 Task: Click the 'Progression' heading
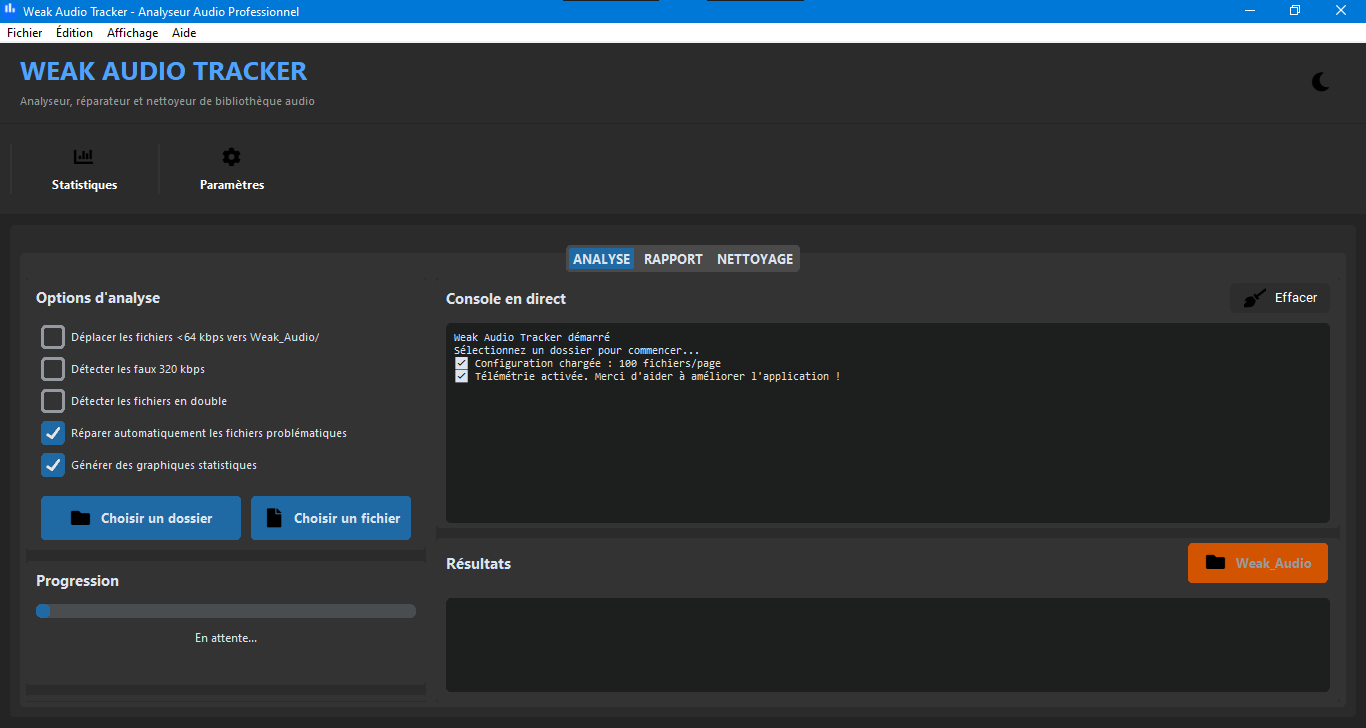pyautogui.click(x=77, y=581)
